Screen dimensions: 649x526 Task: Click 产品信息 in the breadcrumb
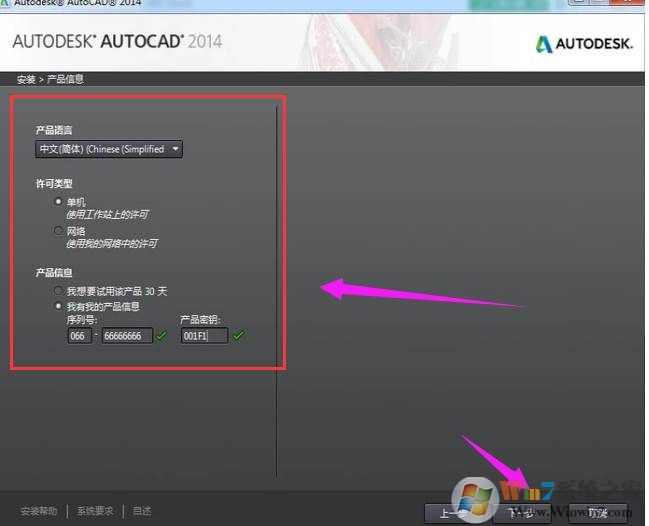[x=65, y=78]
